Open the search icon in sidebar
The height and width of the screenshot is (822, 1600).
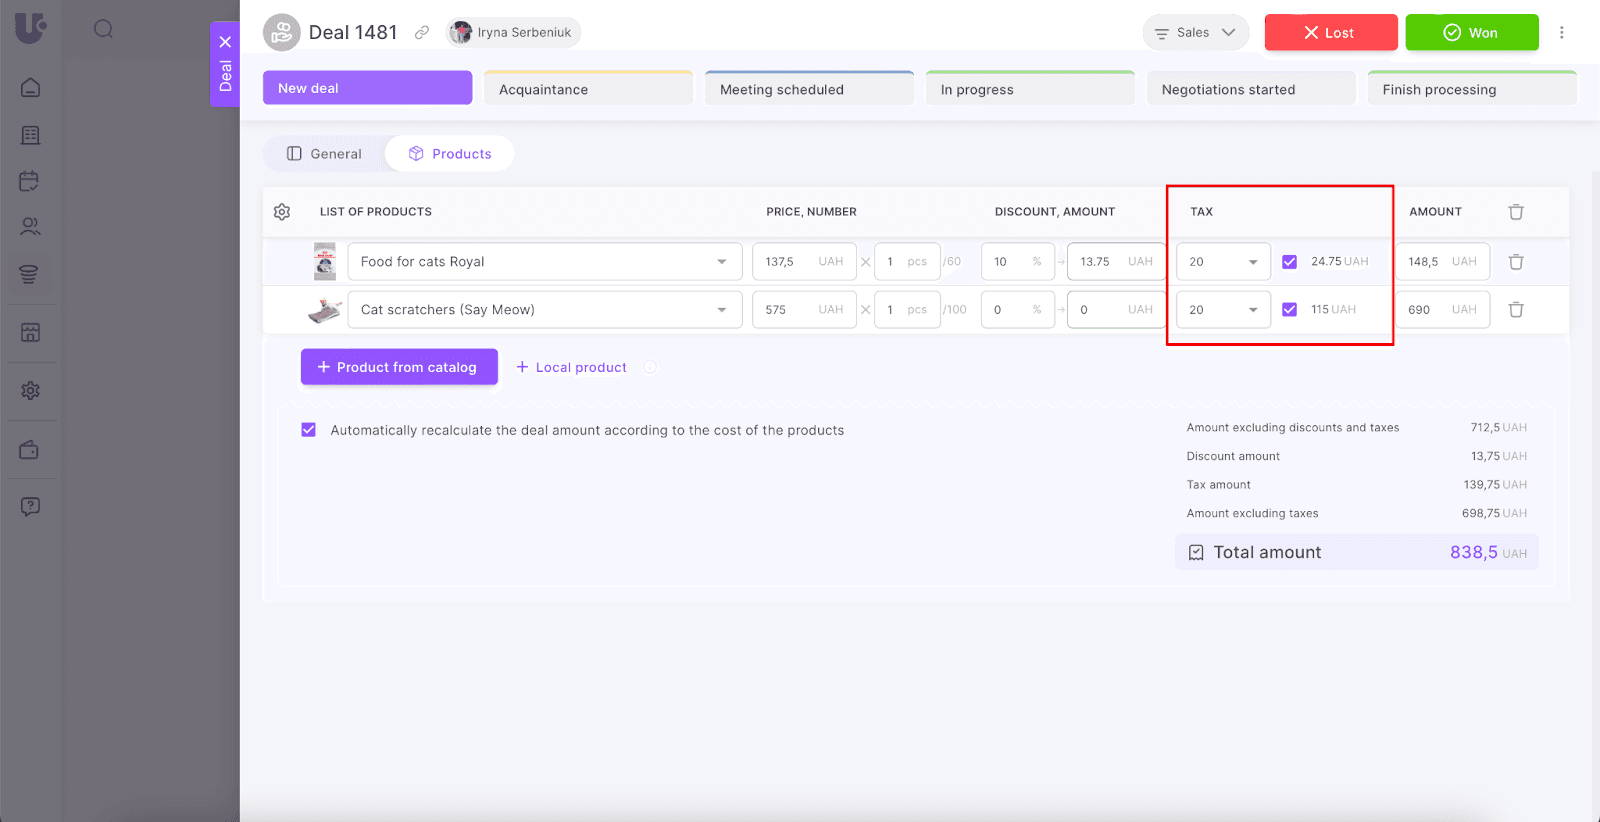pos(103,29)
